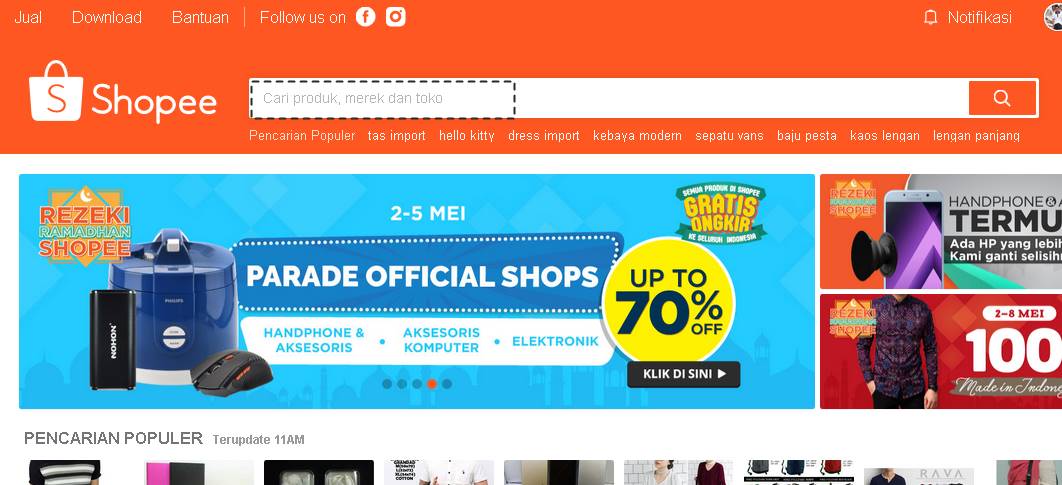
Task: Click the Gratis Ongkir badge on banner
Action: click(x=721, y=213)
